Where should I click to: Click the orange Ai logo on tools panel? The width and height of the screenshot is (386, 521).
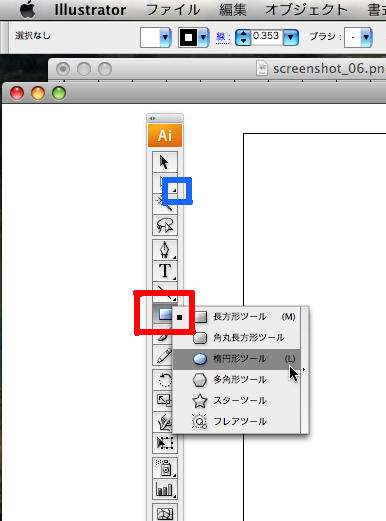165,135
